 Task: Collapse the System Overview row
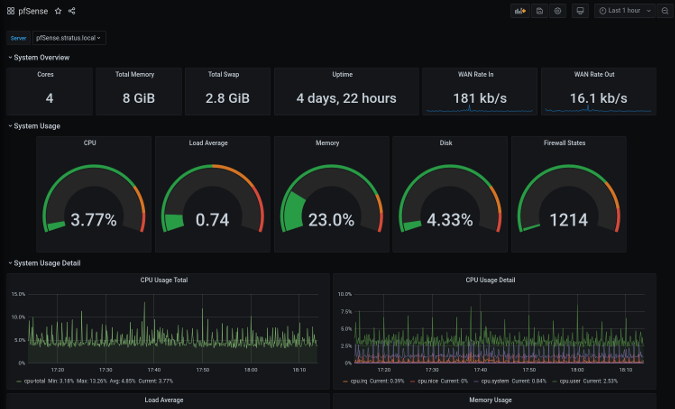(41, 57)
